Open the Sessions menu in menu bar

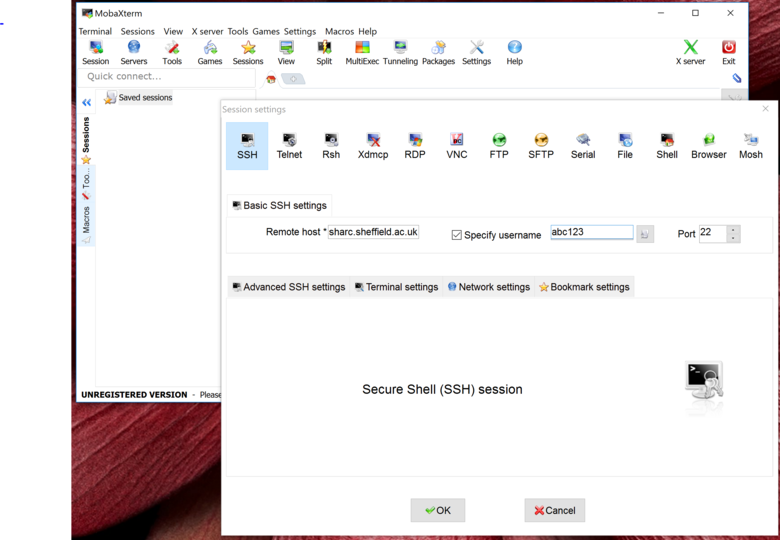coord(137,31)
